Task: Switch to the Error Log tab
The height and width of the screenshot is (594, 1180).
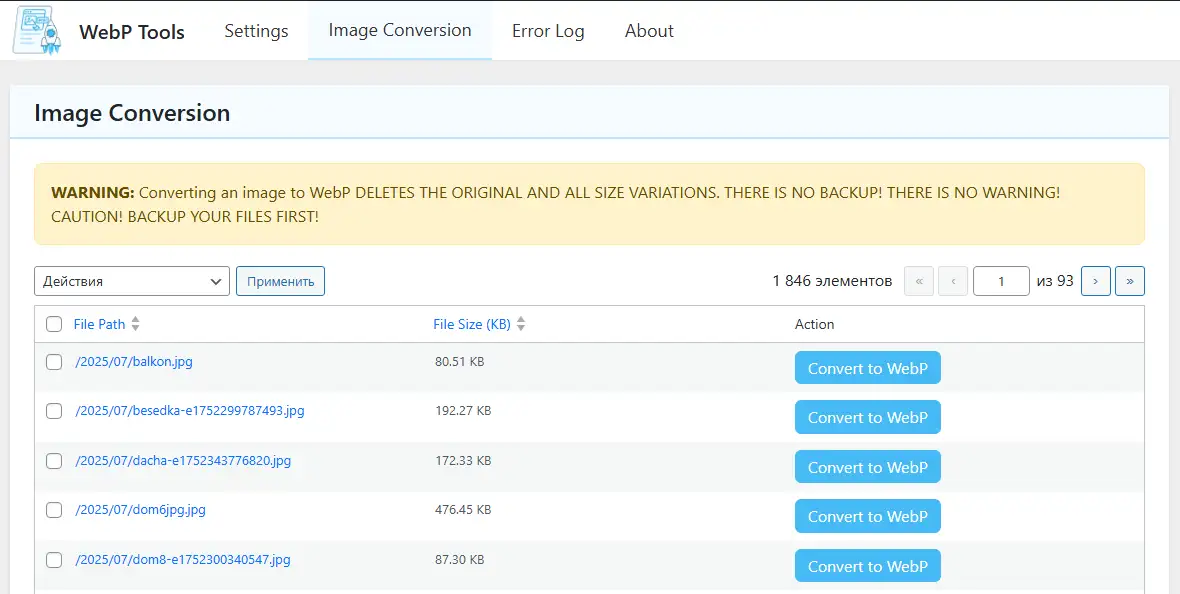Action: [548, 31]
